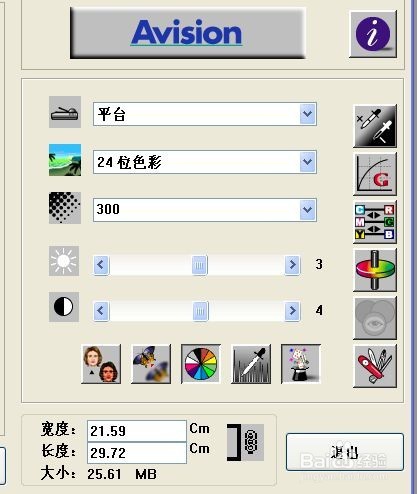Click the histogram eyedropper auto level icon

[251, 364]
